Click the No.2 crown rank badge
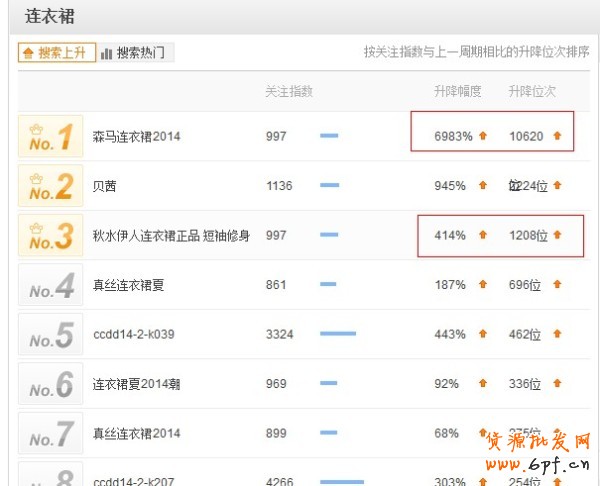Viewport: 600px width, 486px height. 50,186
